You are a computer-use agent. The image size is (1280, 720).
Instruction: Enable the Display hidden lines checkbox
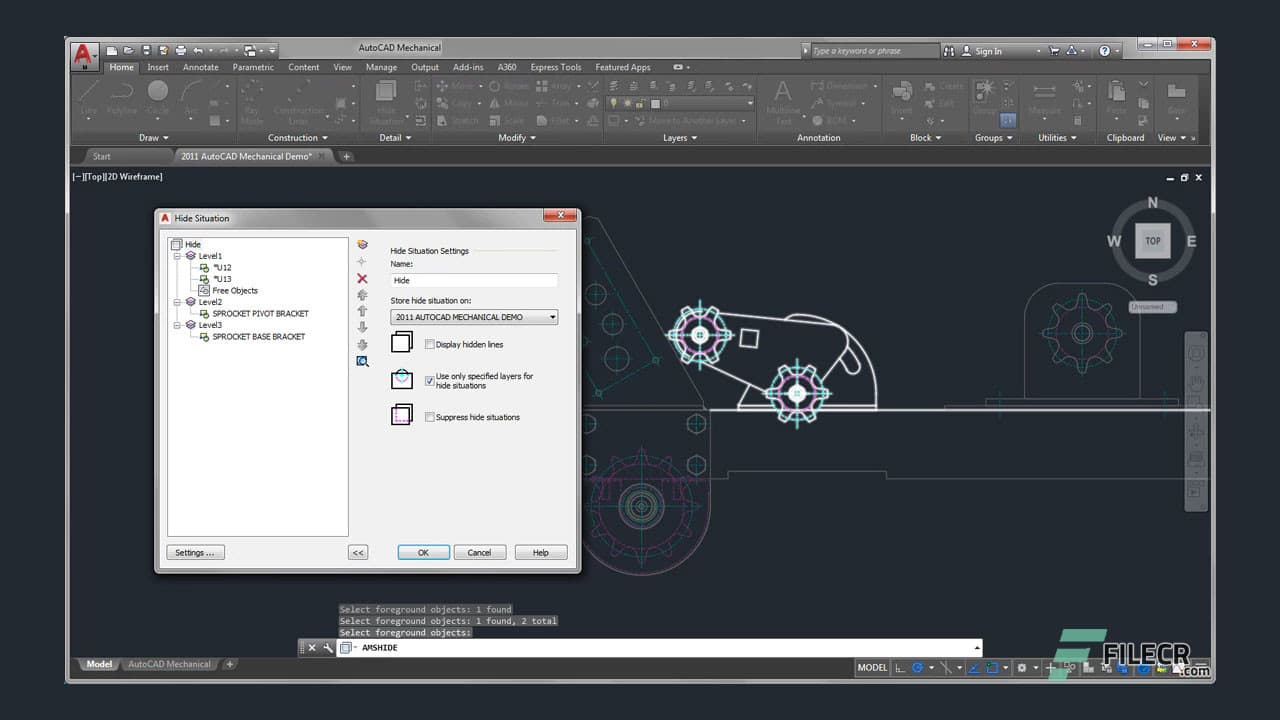(429, 344)
